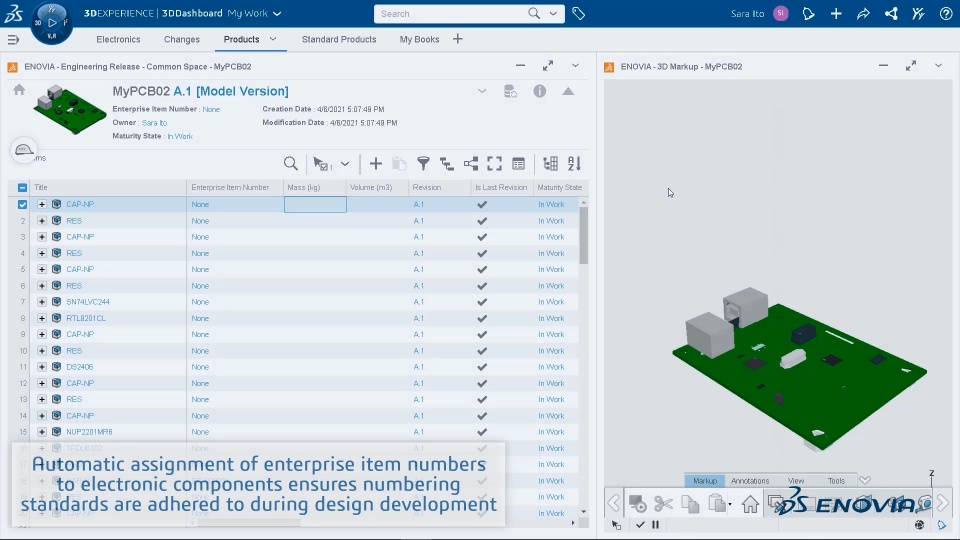The height and width of the screenshot is (540, 960).
Task: Open selection mode dropdown arrow
Action: (x=345, y=163)
